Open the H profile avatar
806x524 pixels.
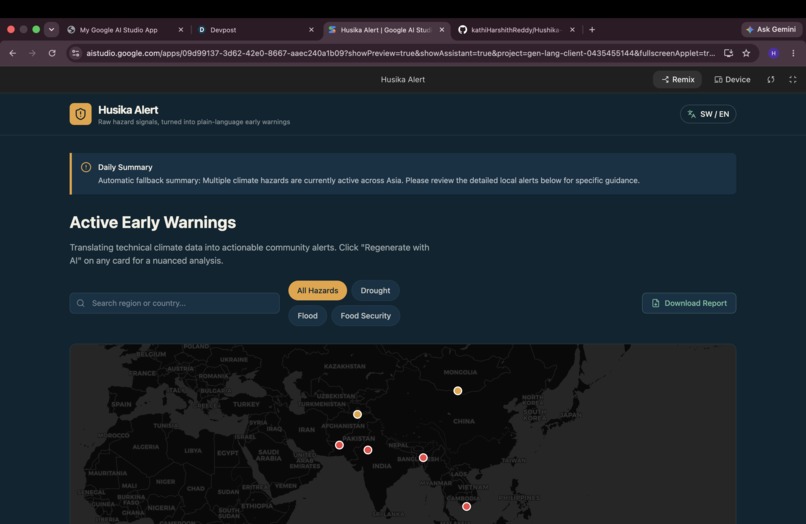click(773, 53)
